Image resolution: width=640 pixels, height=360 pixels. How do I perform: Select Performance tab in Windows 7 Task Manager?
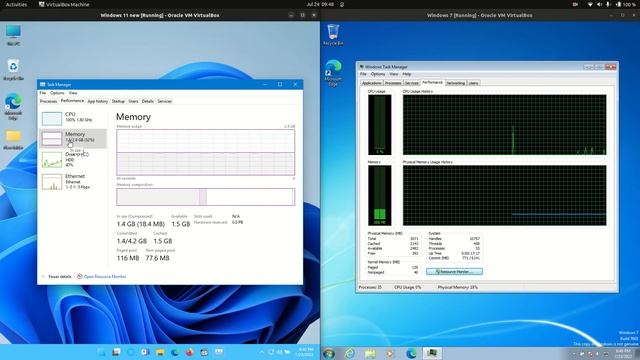[432, 83]
